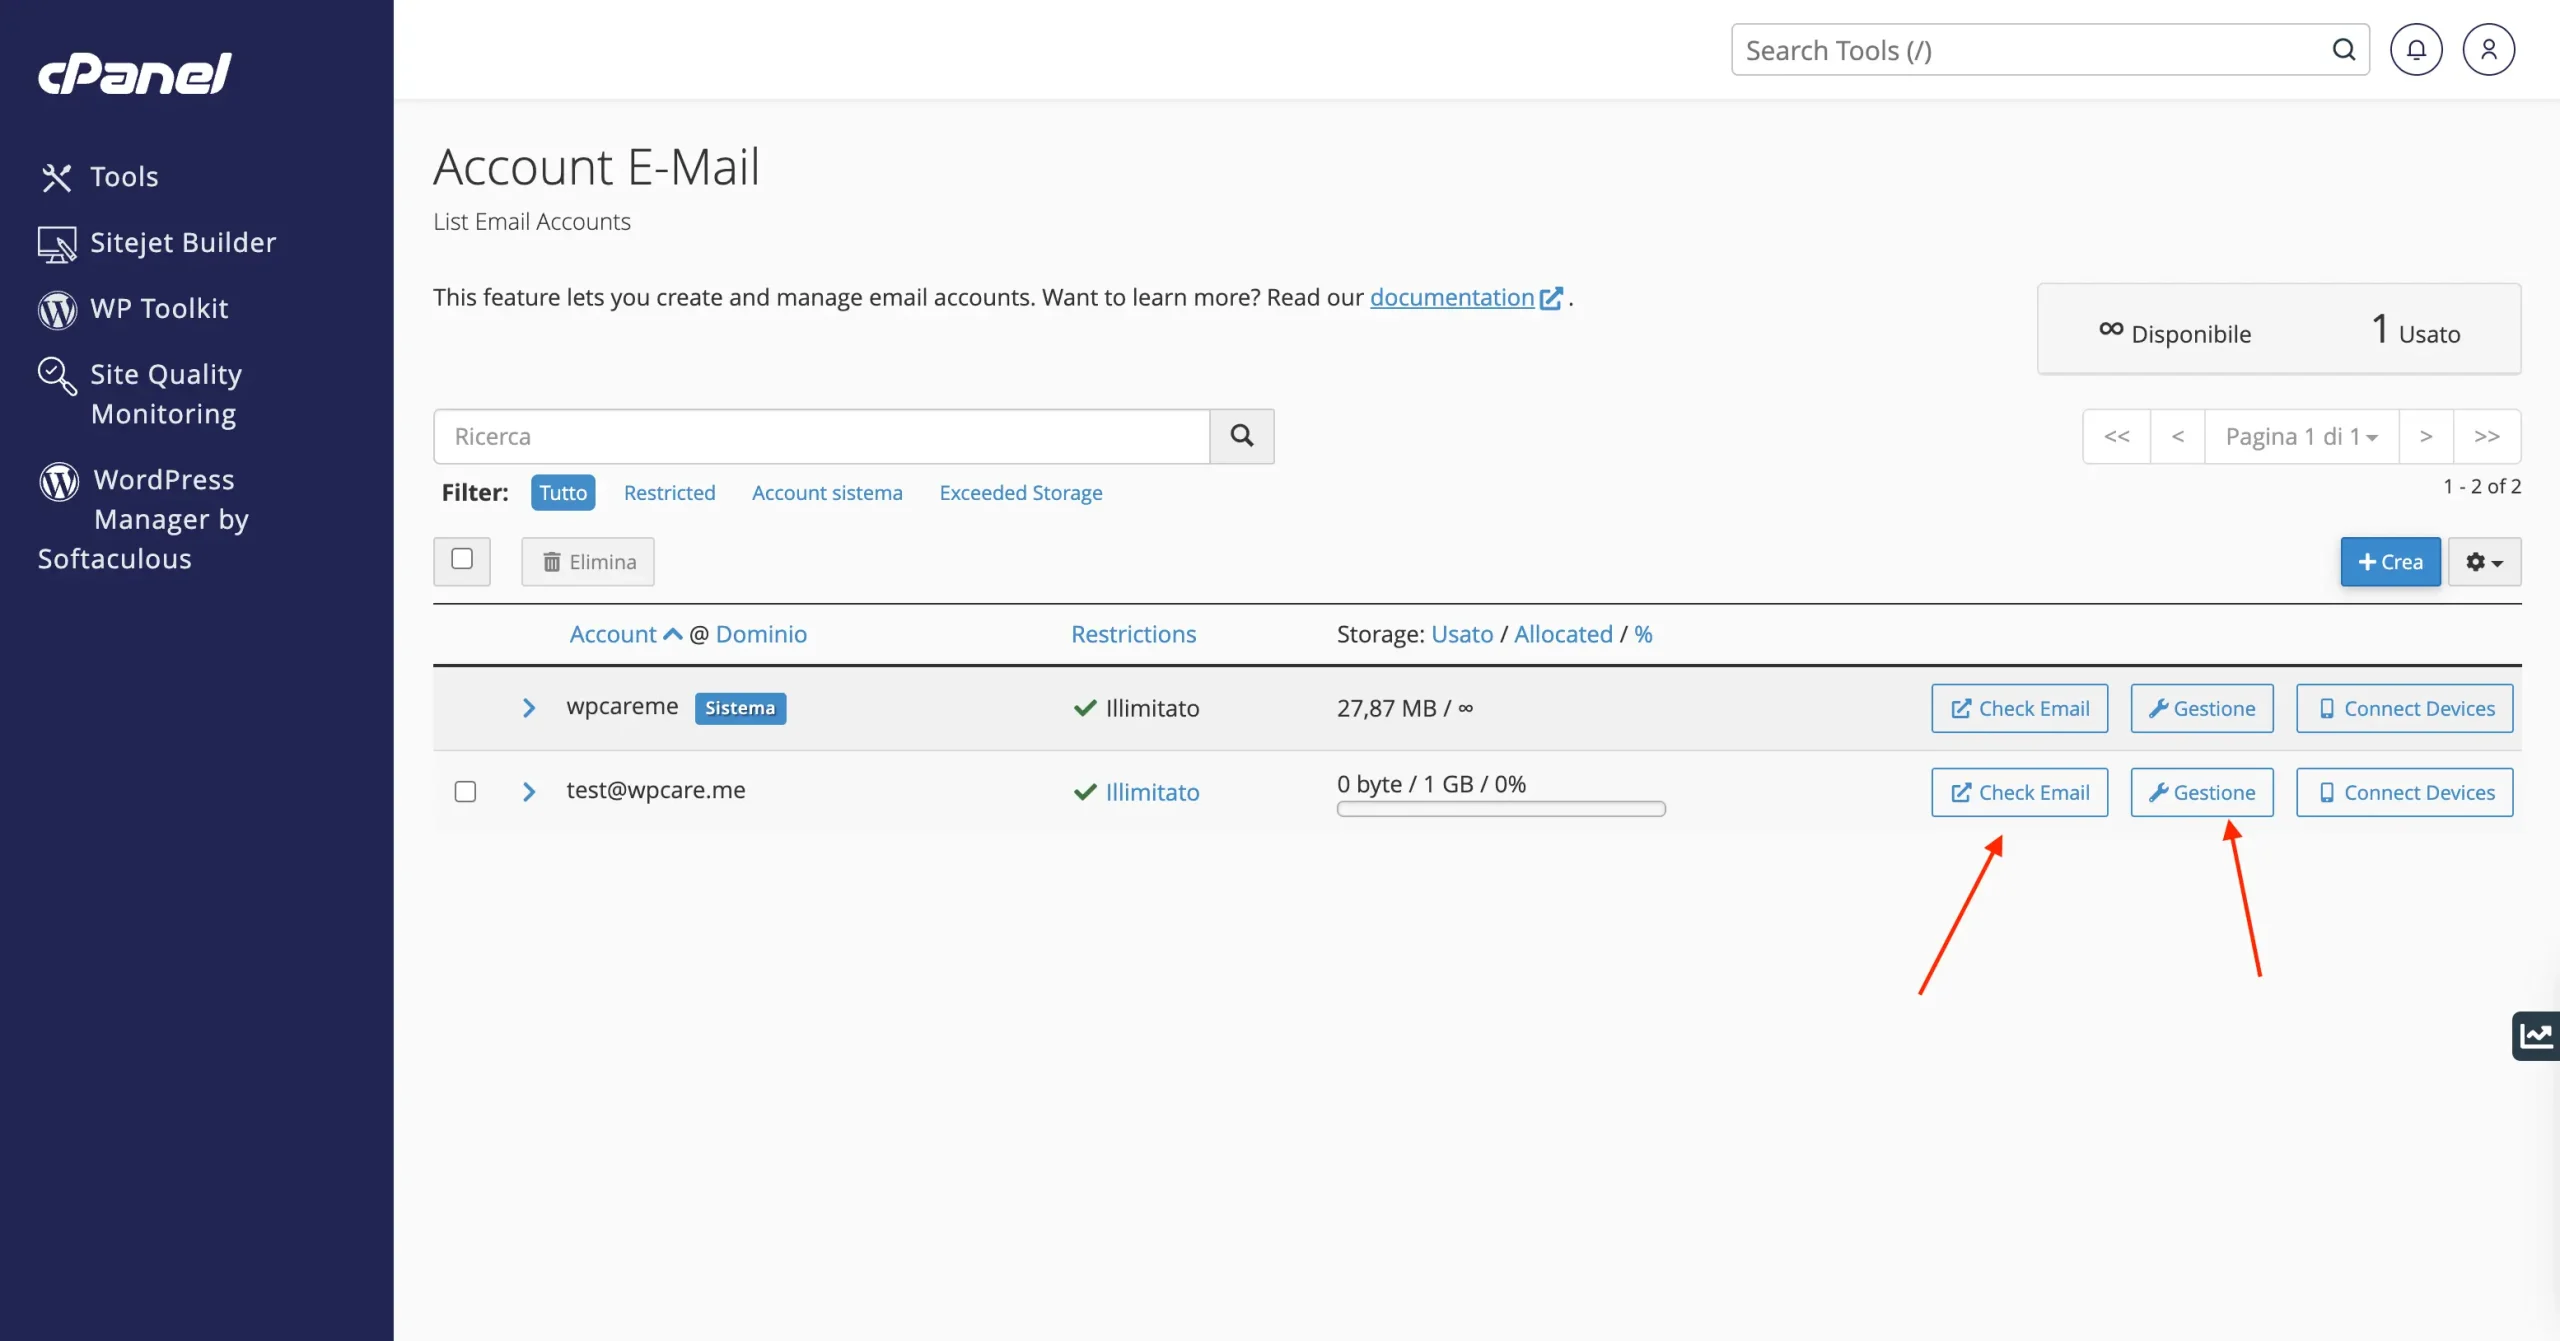
Task: Open the Pagina 1 di 1 dropdown
Action: (x=2301, y=437)
